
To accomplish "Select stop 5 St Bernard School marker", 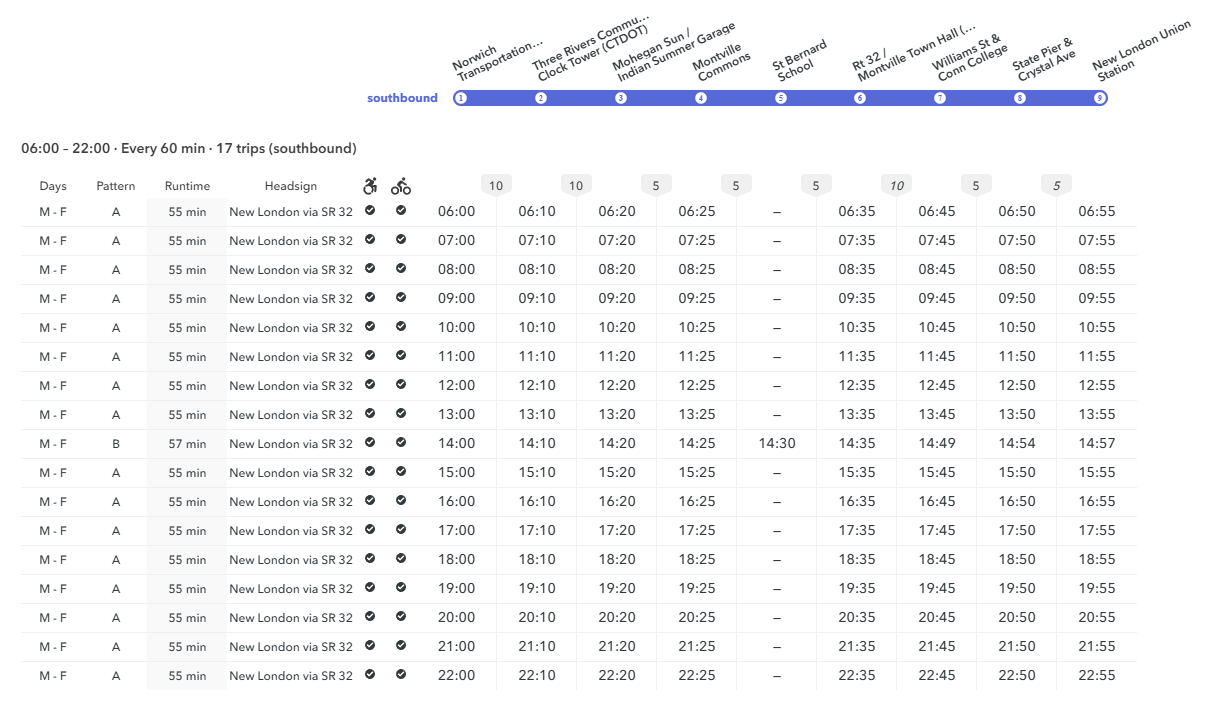I will (x=781, y=98).
